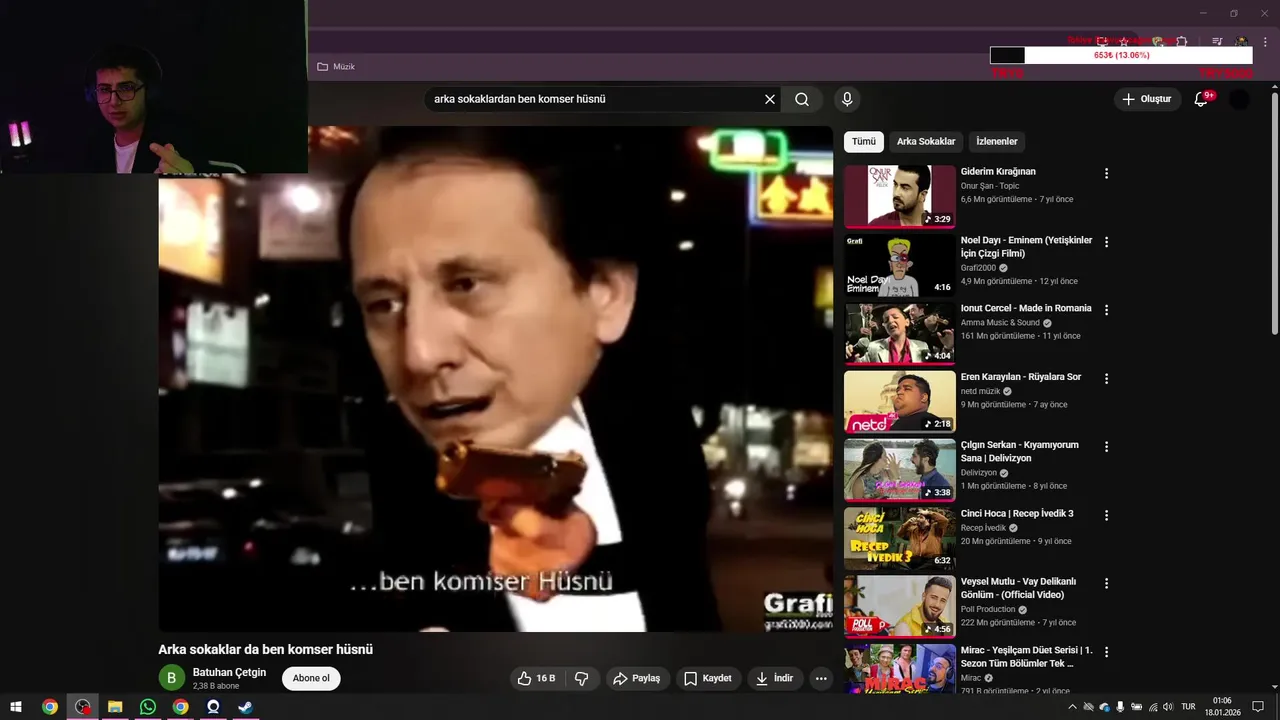1280x720 pixels.
Task: Open Chrome three-dot browser menu
Action: tap(1265, 42)
